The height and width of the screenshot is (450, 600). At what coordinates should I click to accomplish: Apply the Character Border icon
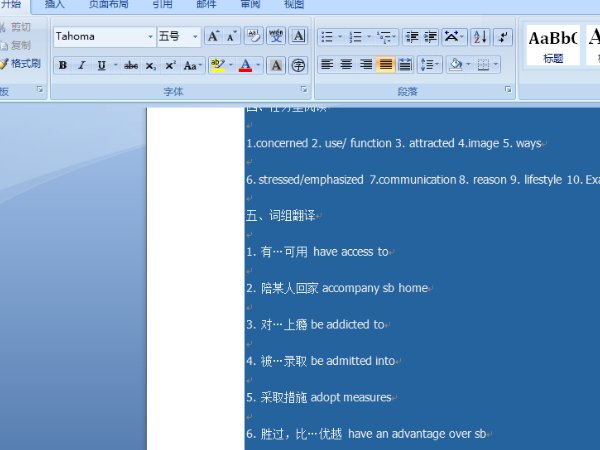(x=298, y=37)
